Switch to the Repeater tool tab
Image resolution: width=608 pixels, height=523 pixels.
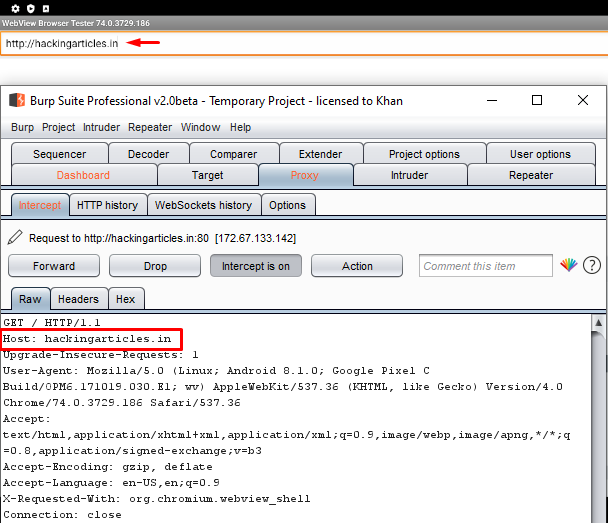point(531,175)
